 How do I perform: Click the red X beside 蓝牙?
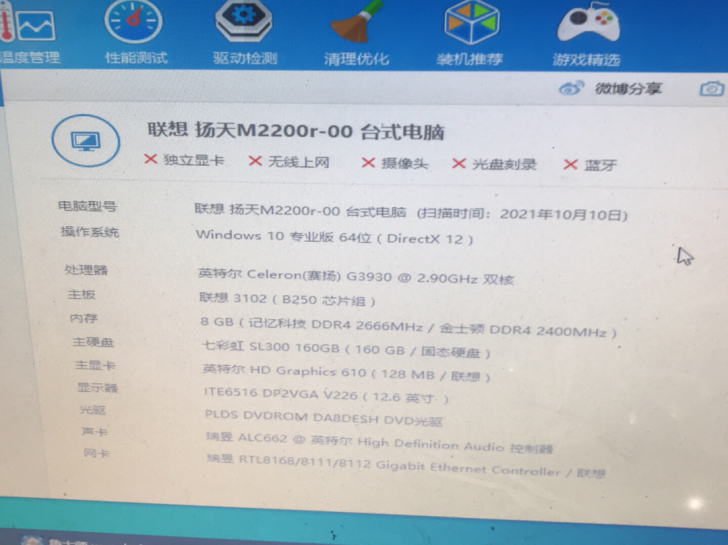pos(570,164)
